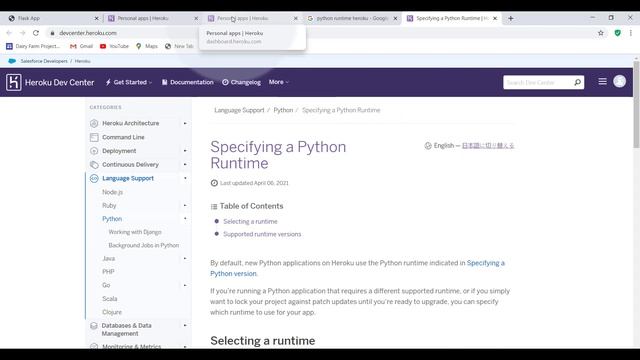The width and height of the screenshot is (640, 360).
Task: Open More dropdown in navbar
Action: pyautogui.click(x=278, y=82)
